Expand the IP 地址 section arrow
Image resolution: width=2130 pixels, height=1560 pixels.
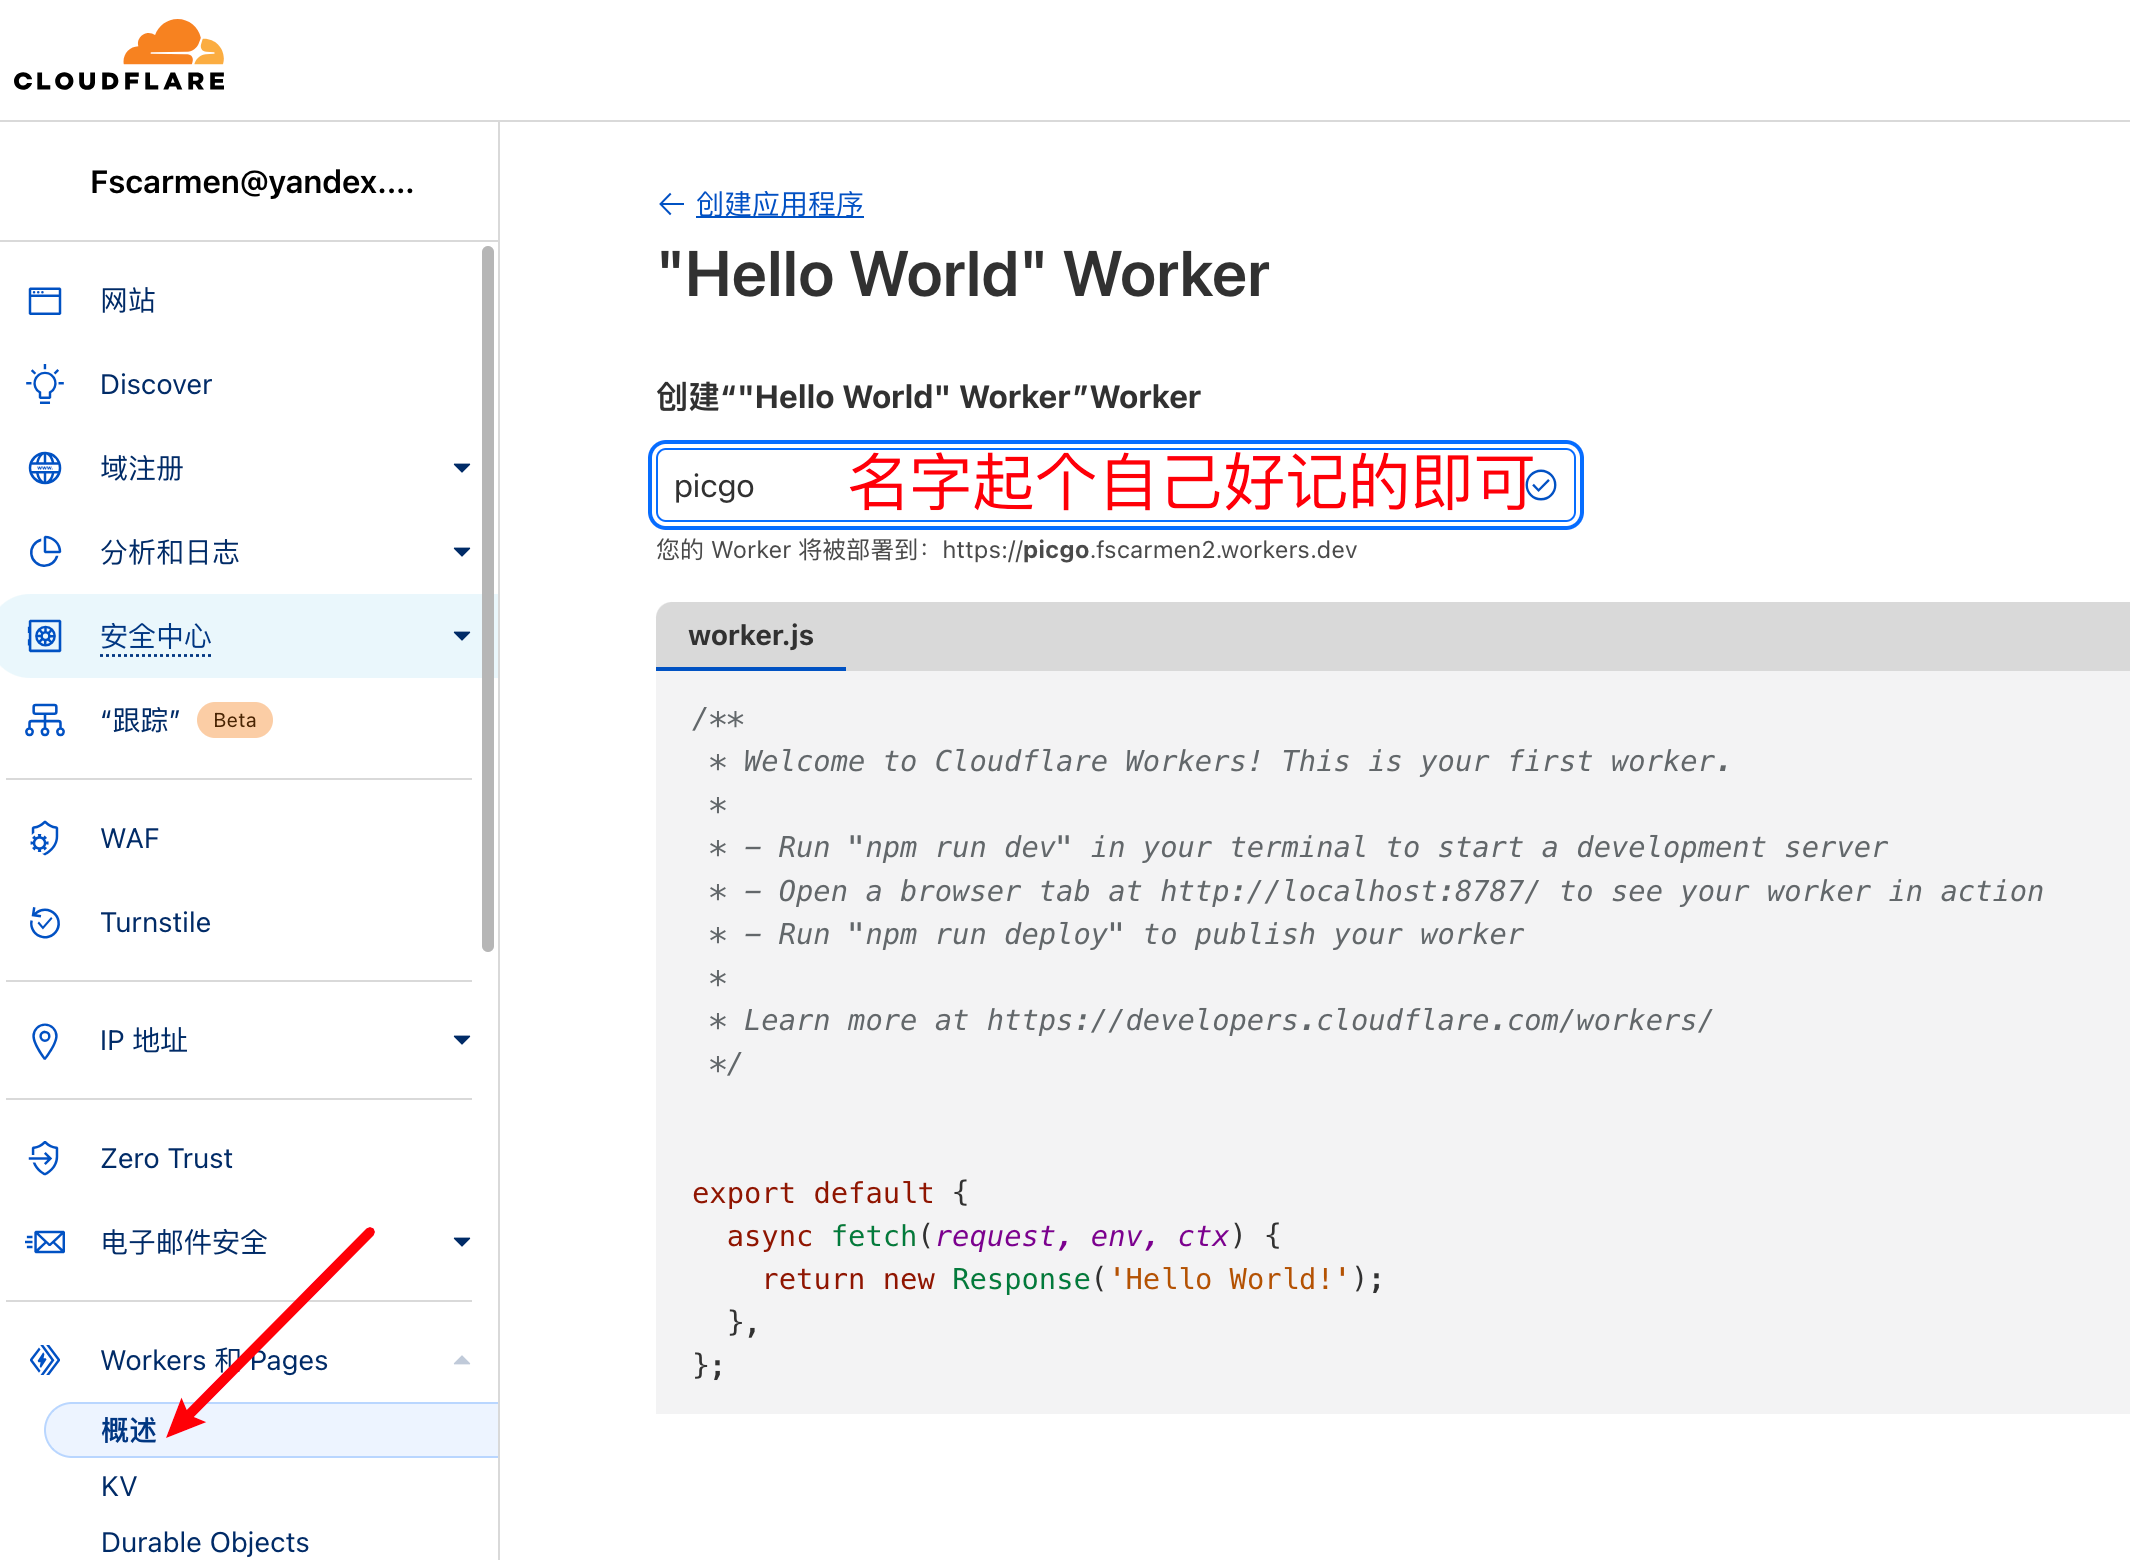click(461, 1040)
